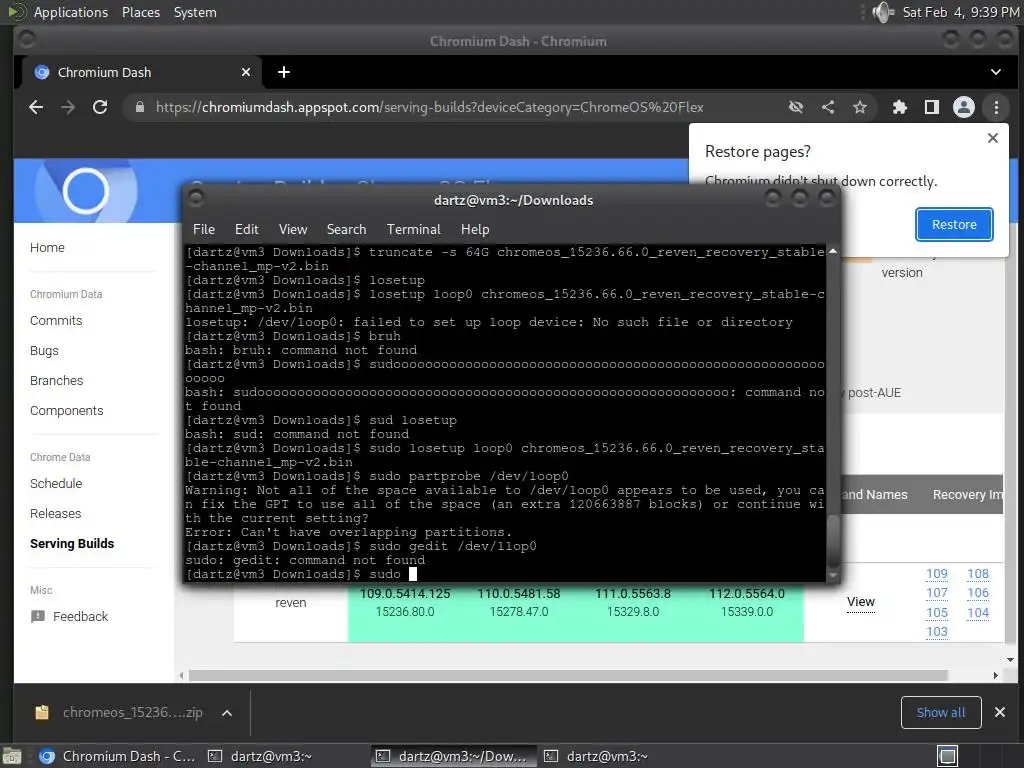Click the lock site info icon
The image size is (1024, 768).
click(140, 107)
